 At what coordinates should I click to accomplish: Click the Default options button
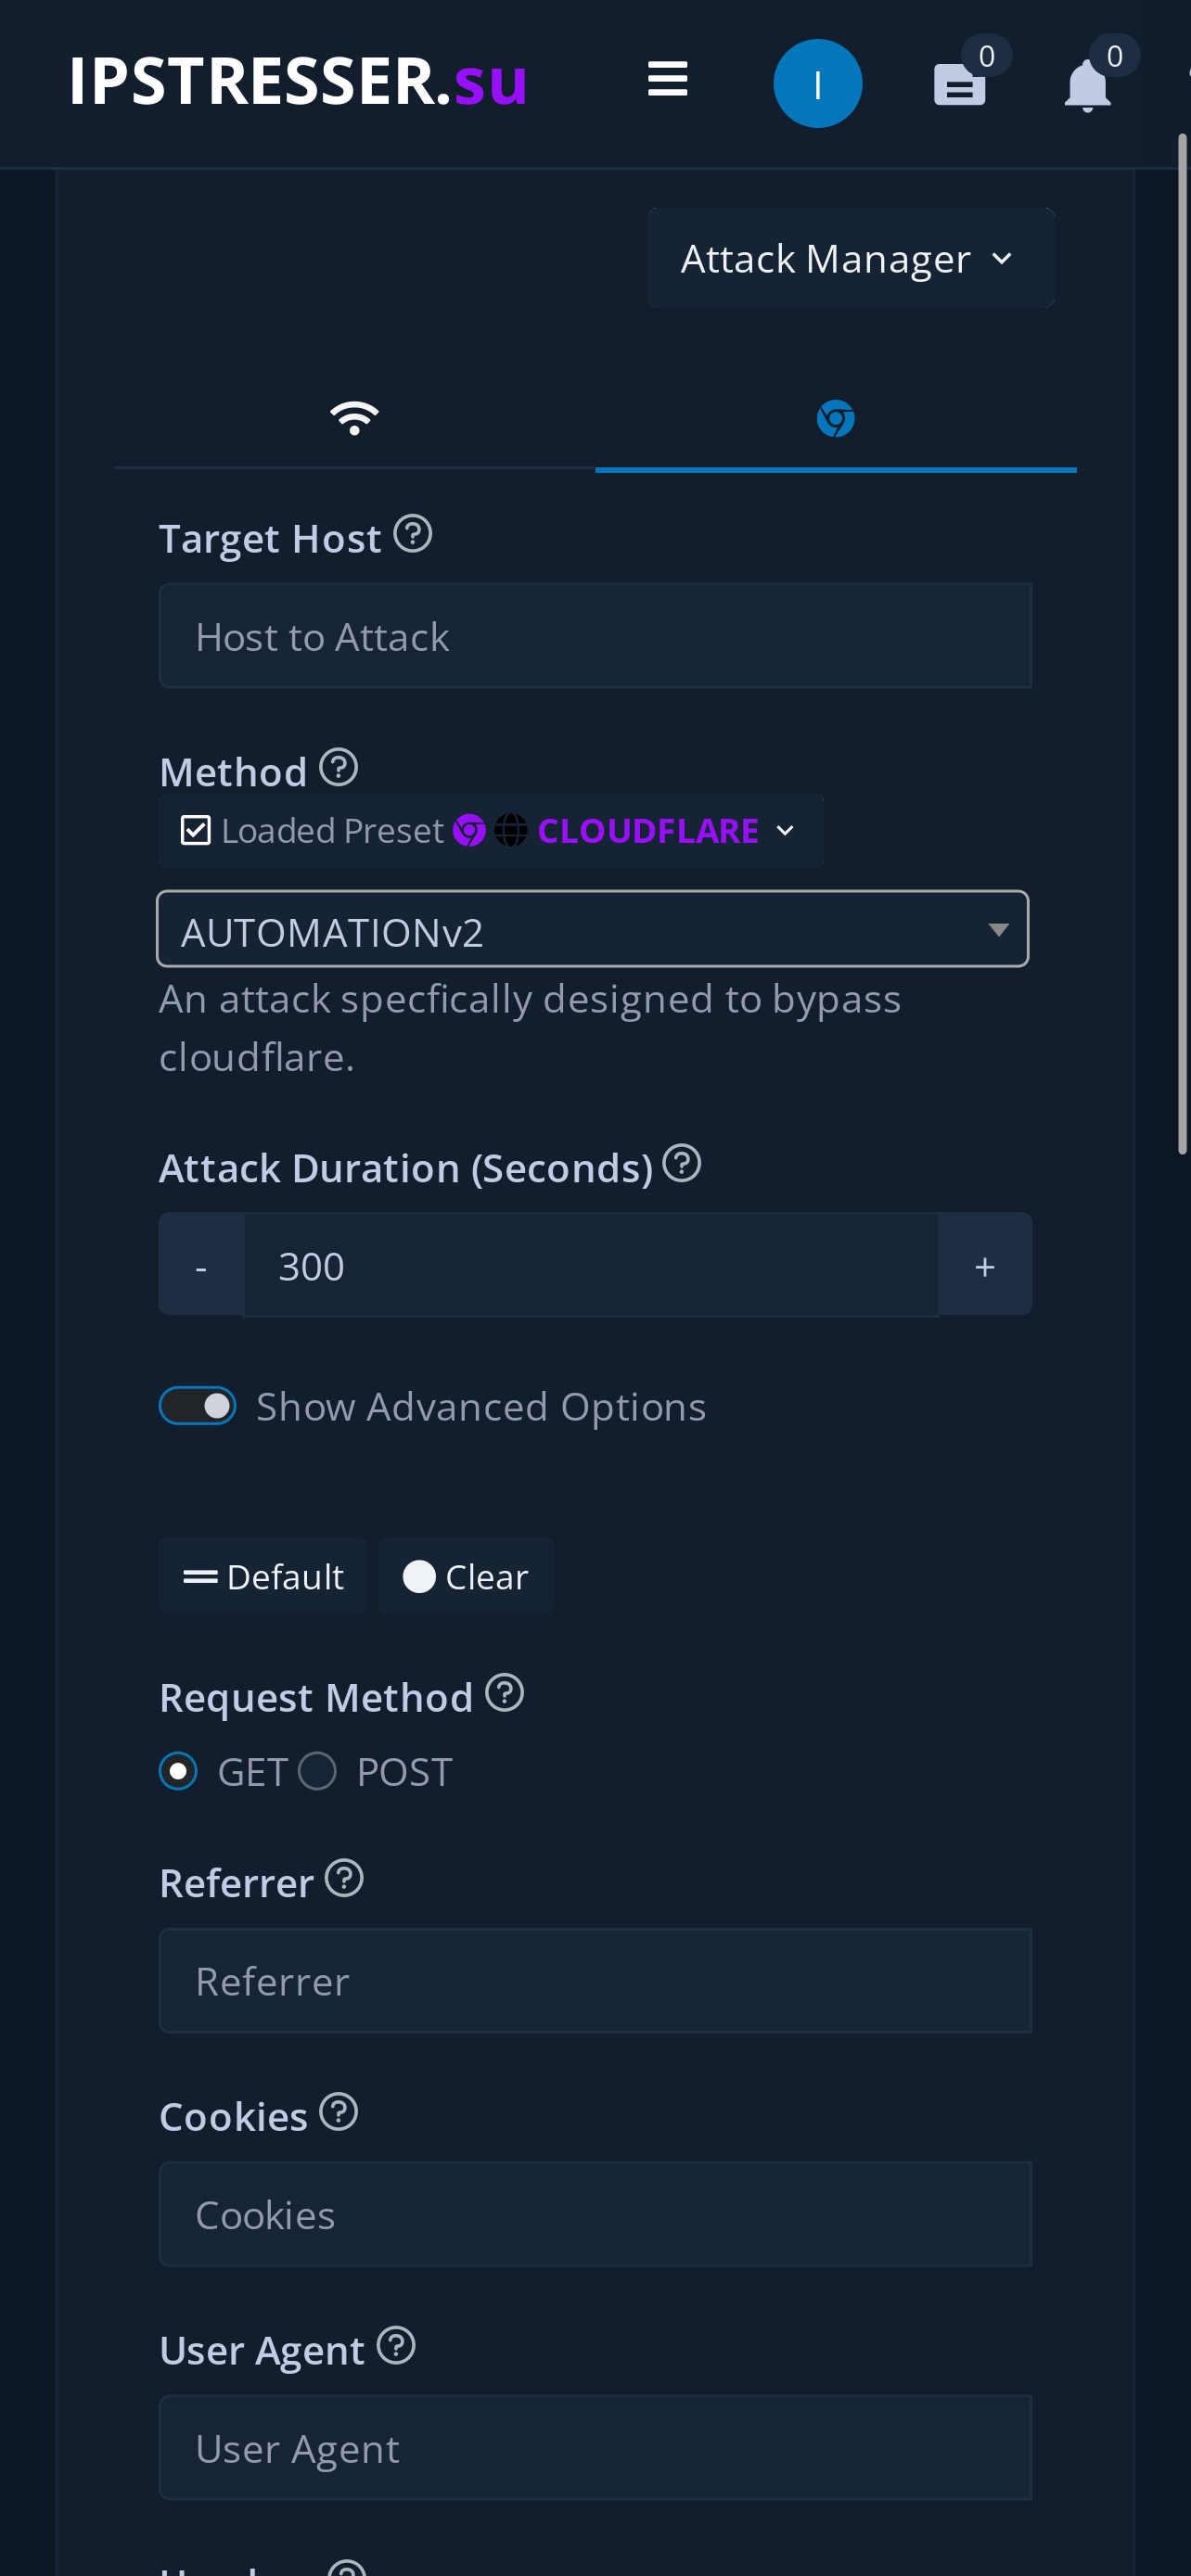[262, 1576]
